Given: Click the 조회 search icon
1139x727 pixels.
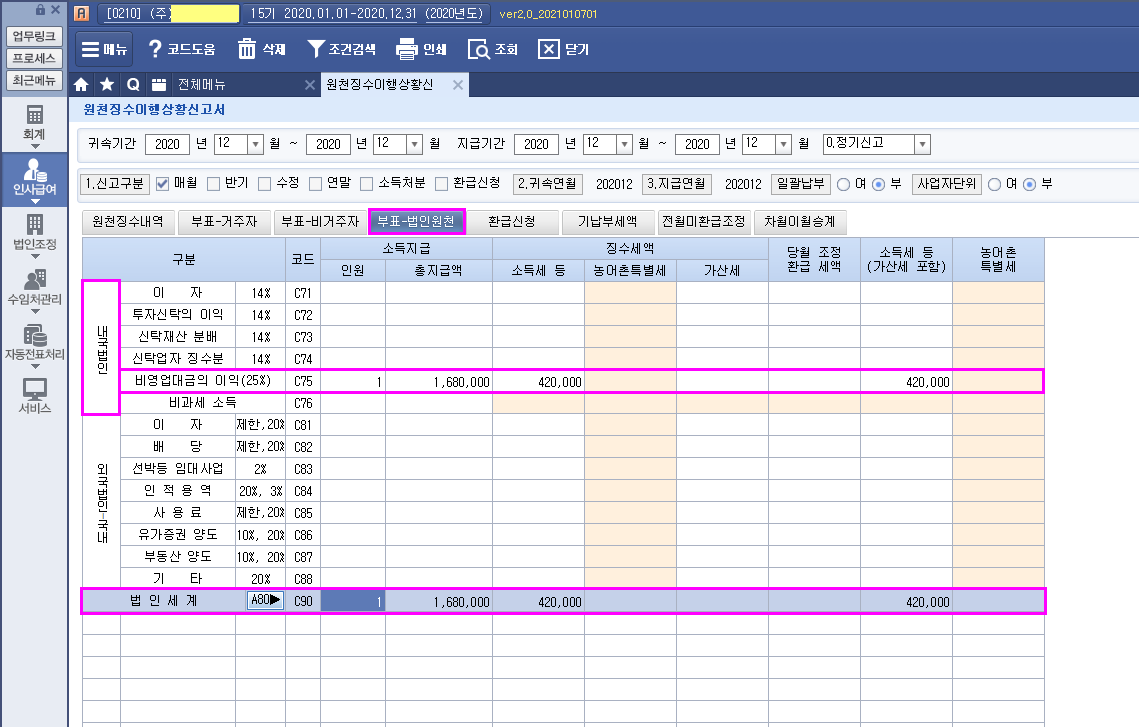Looking at the screenshot, I should pos(479,49).
